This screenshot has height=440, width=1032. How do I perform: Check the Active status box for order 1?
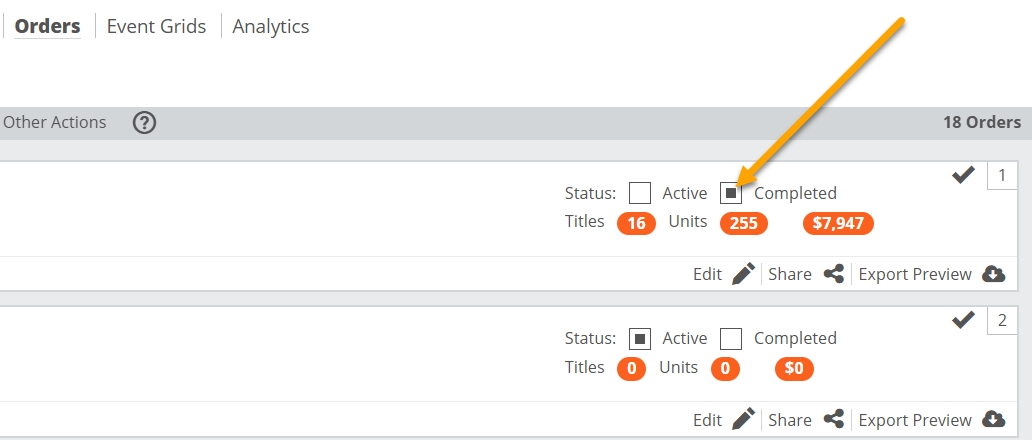click(x=640, y=193)
